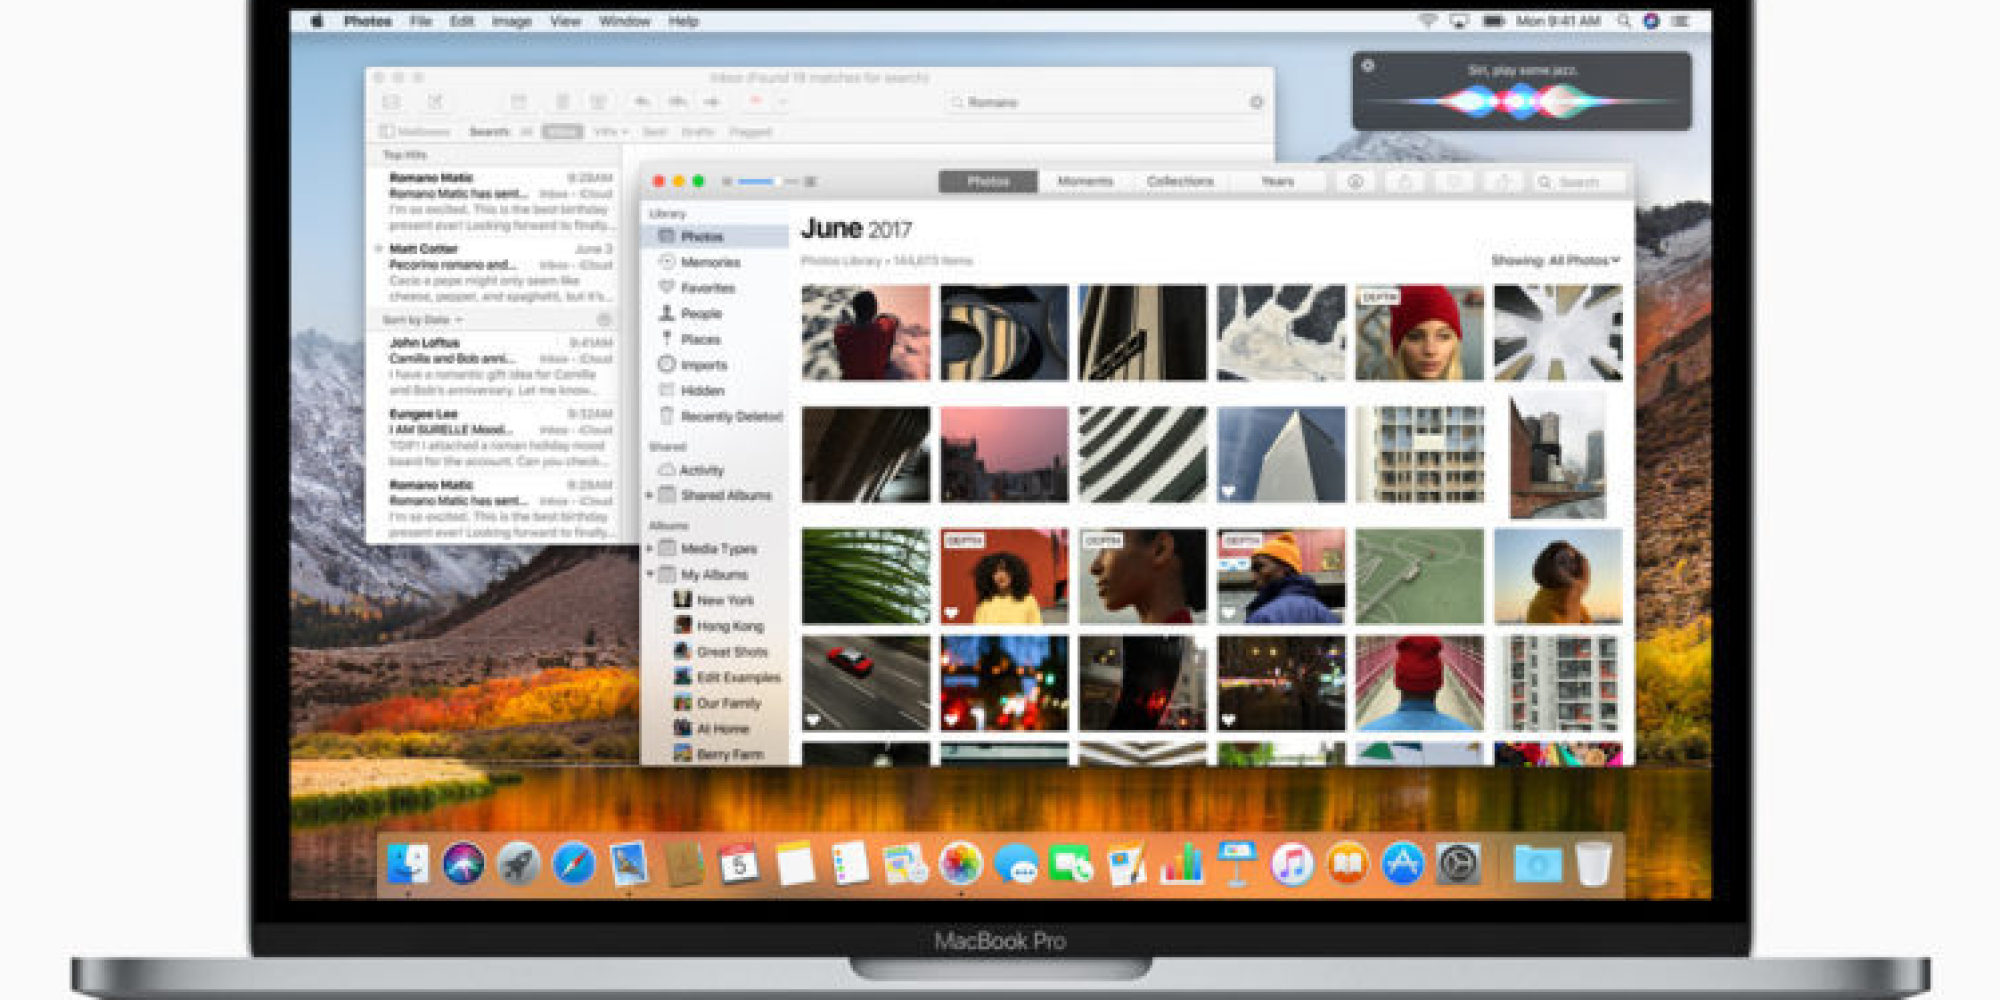This screenshot has height=1000, width=2000.
Task: Click Siri settings gear in Siri panel
Action: (x=1368, y=66)
